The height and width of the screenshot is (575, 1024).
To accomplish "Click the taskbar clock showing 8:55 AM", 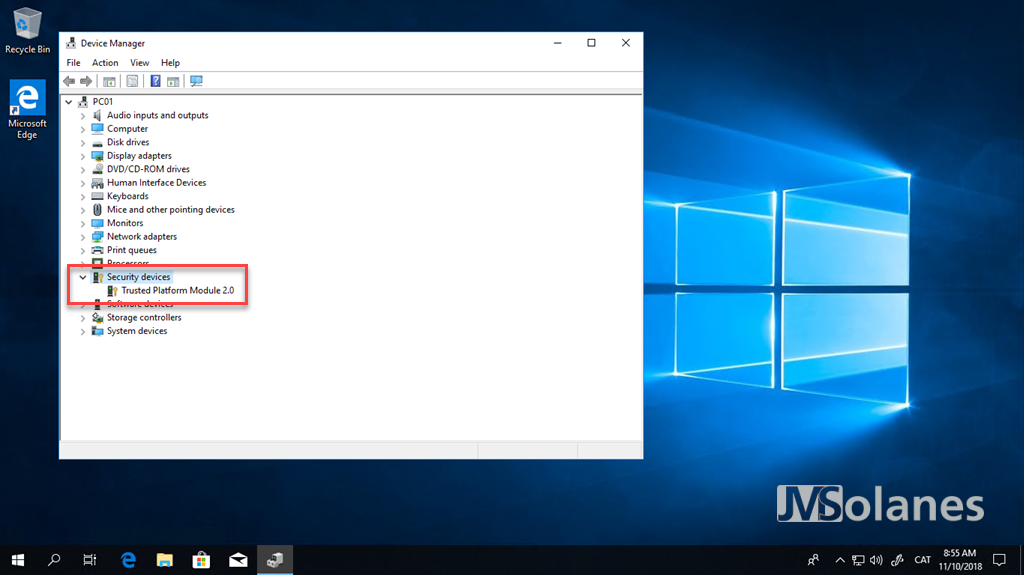I will click(960, 560).
